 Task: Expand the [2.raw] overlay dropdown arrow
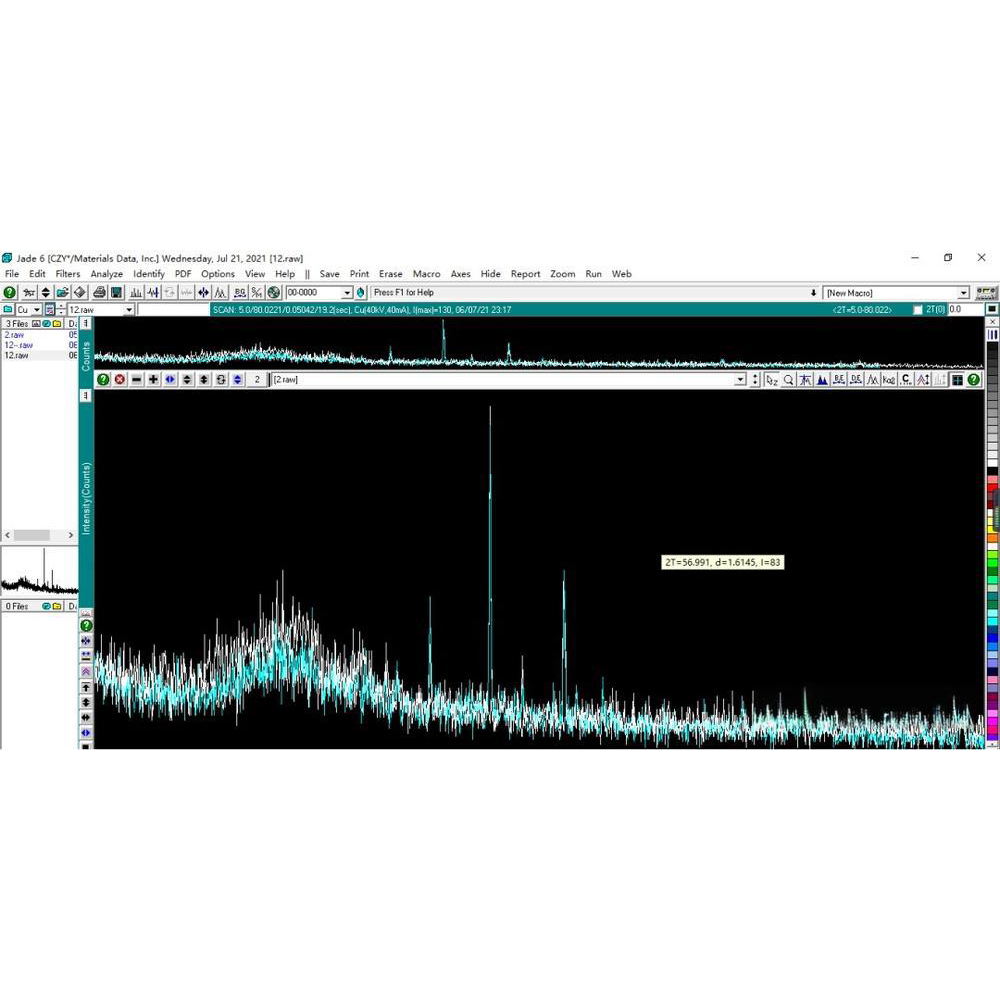(x=740, y=380)
